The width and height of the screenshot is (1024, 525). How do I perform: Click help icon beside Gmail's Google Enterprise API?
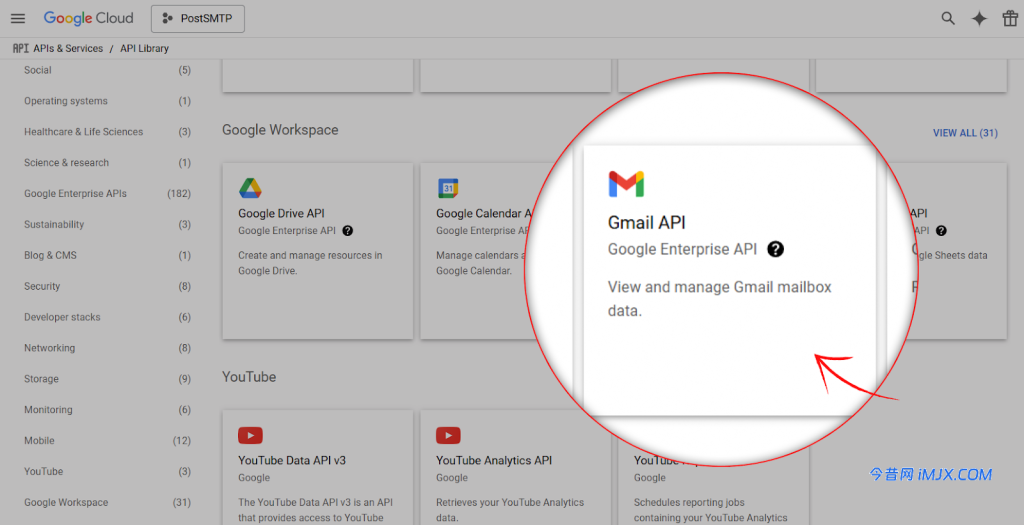pos(775,249)
